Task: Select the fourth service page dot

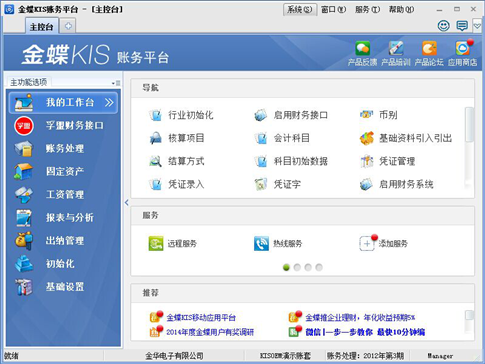Action: (x=319, y=267)
